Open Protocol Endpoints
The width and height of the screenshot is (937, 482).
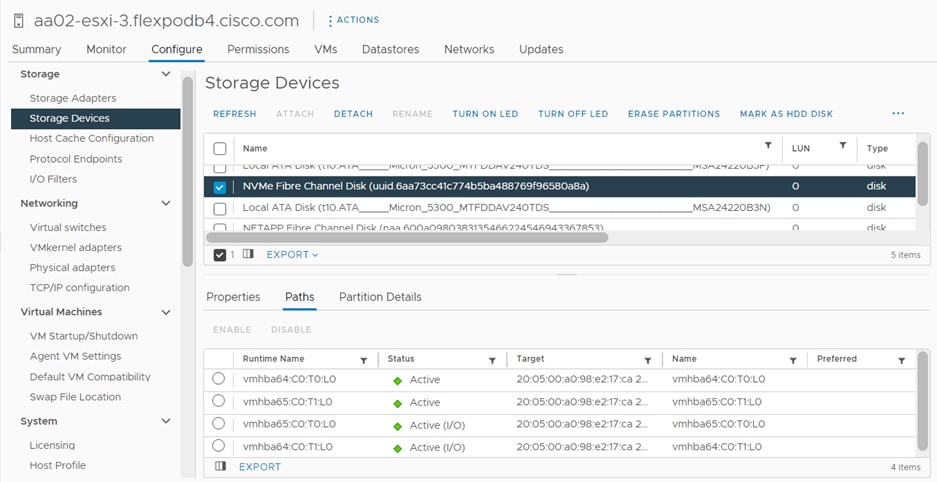point(76,159)
